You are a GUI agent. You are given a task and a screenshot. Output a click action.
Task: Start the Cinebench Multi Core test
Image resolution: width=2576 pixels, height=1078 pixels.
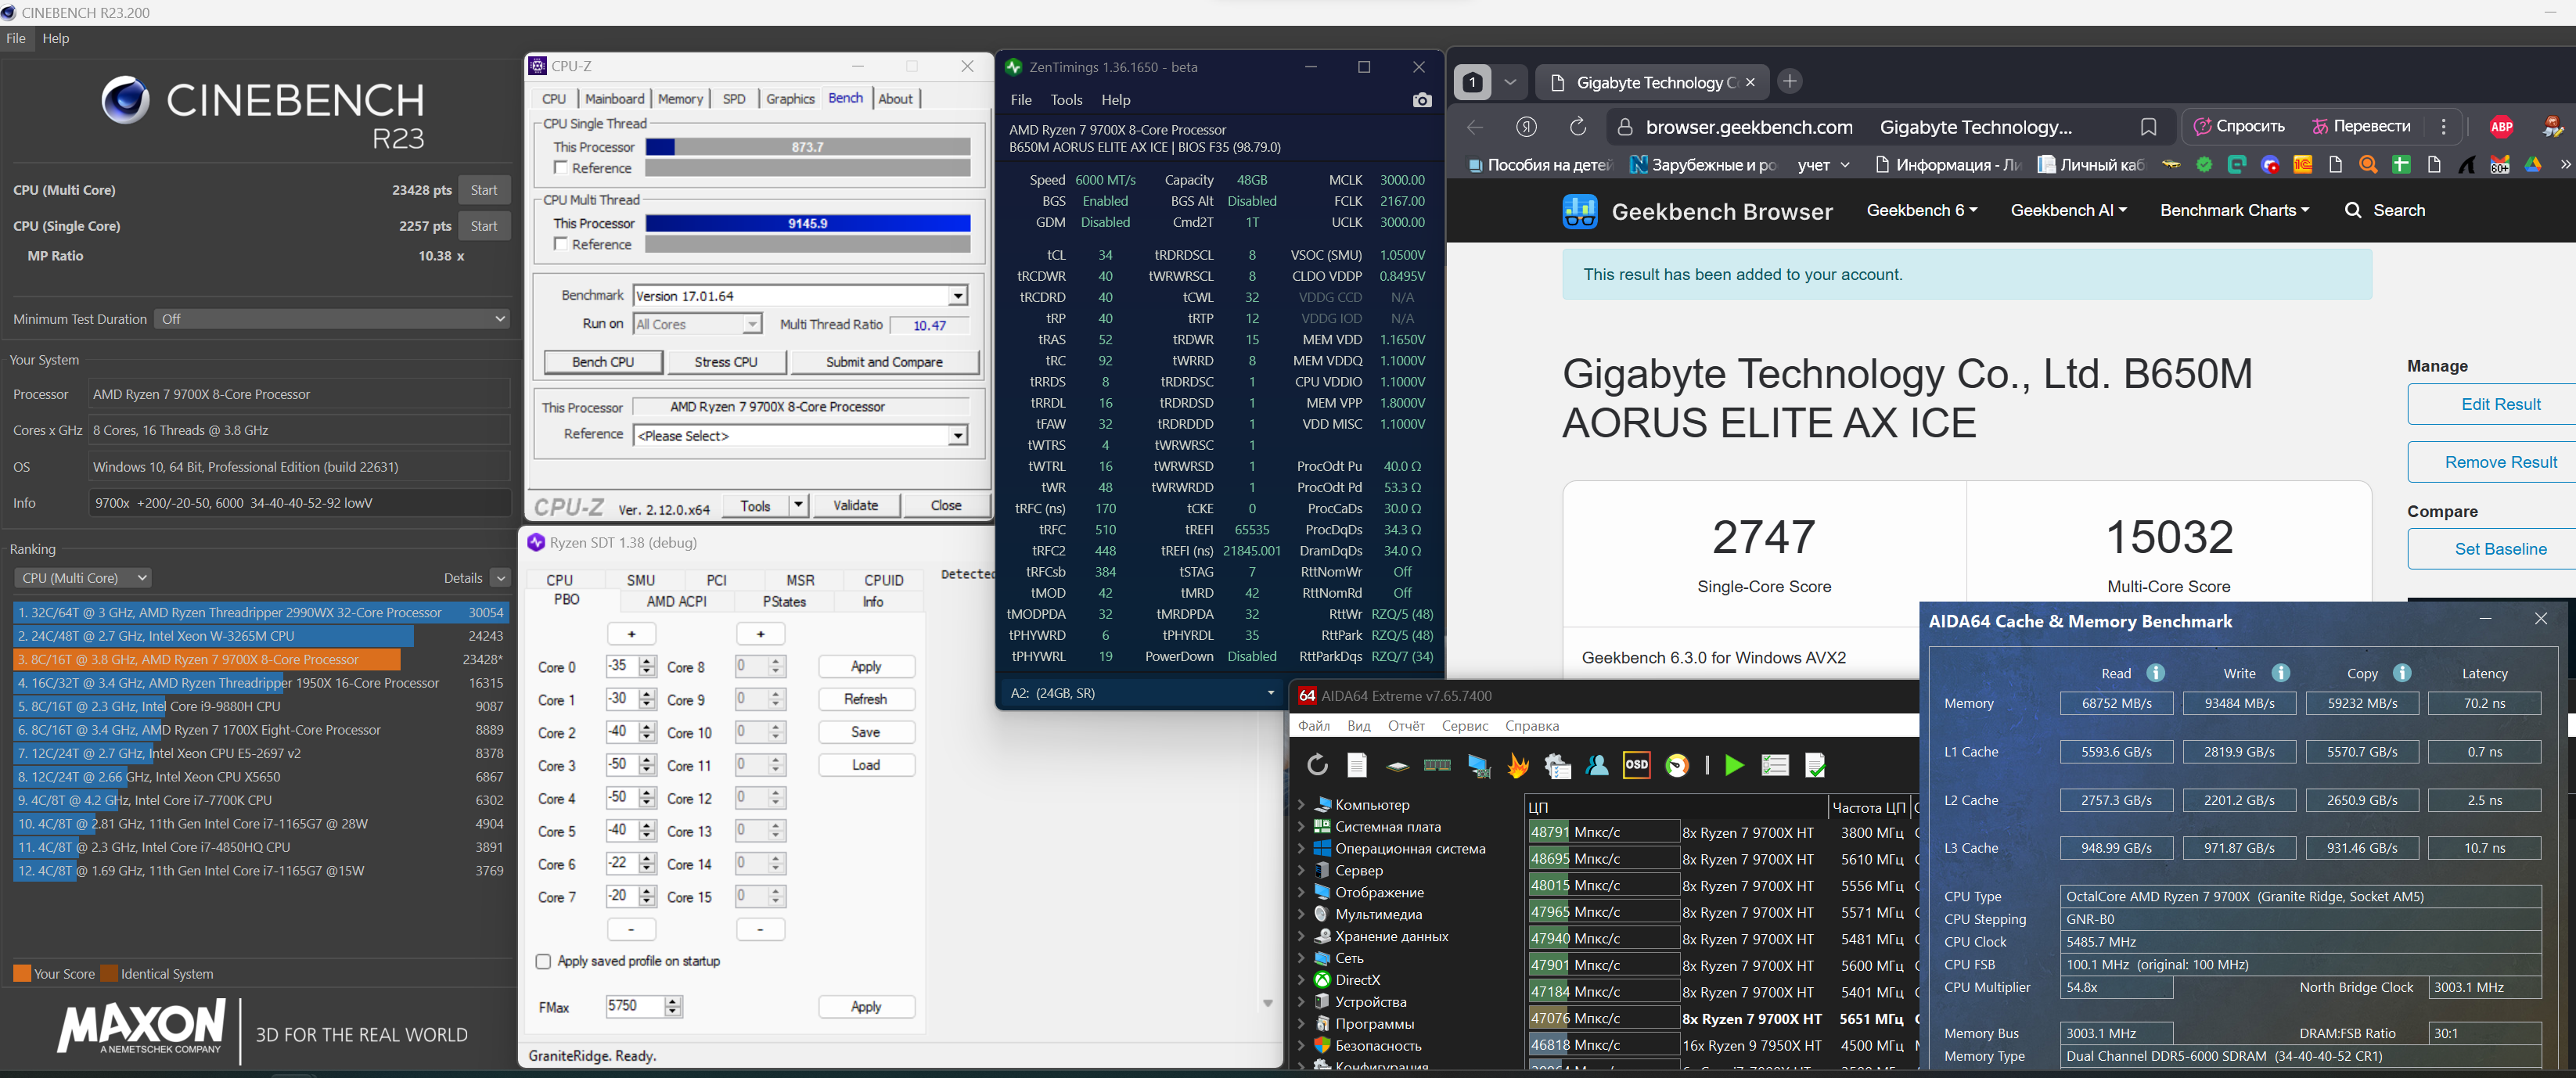pyautogui.click(x=484, y=190)
